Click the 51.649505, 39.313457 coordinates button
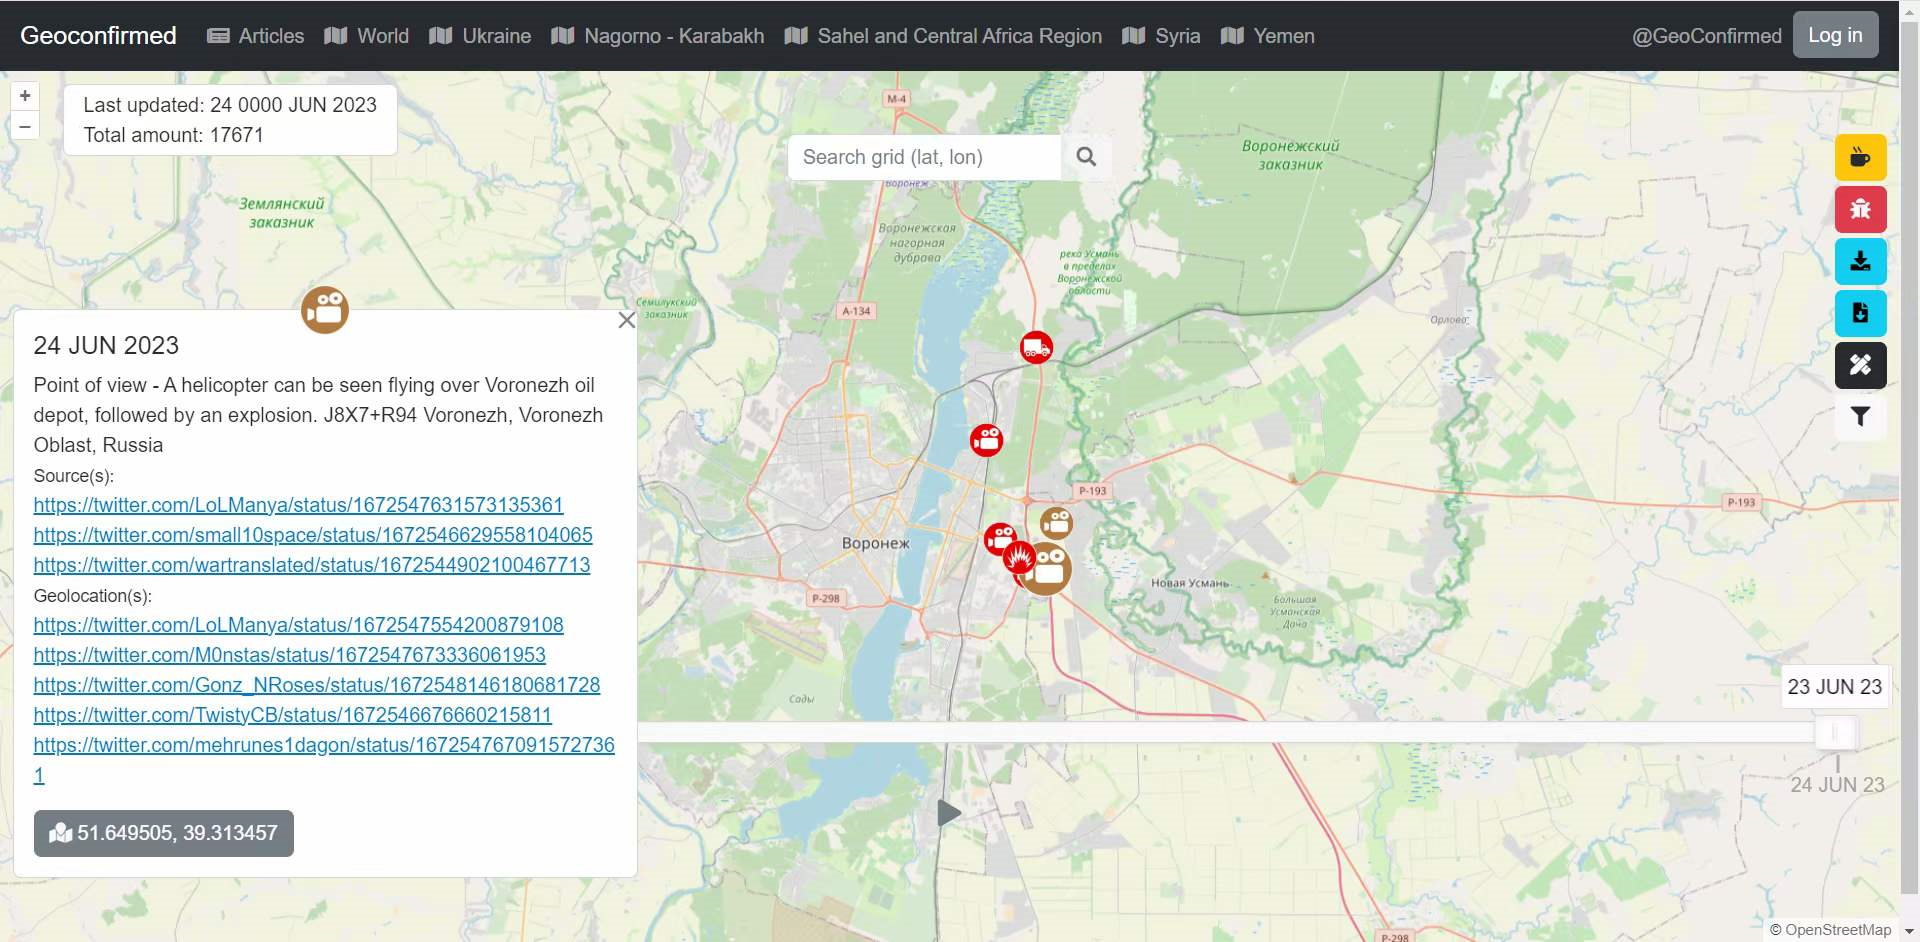 pyautogui.click(x=164, y=833)
